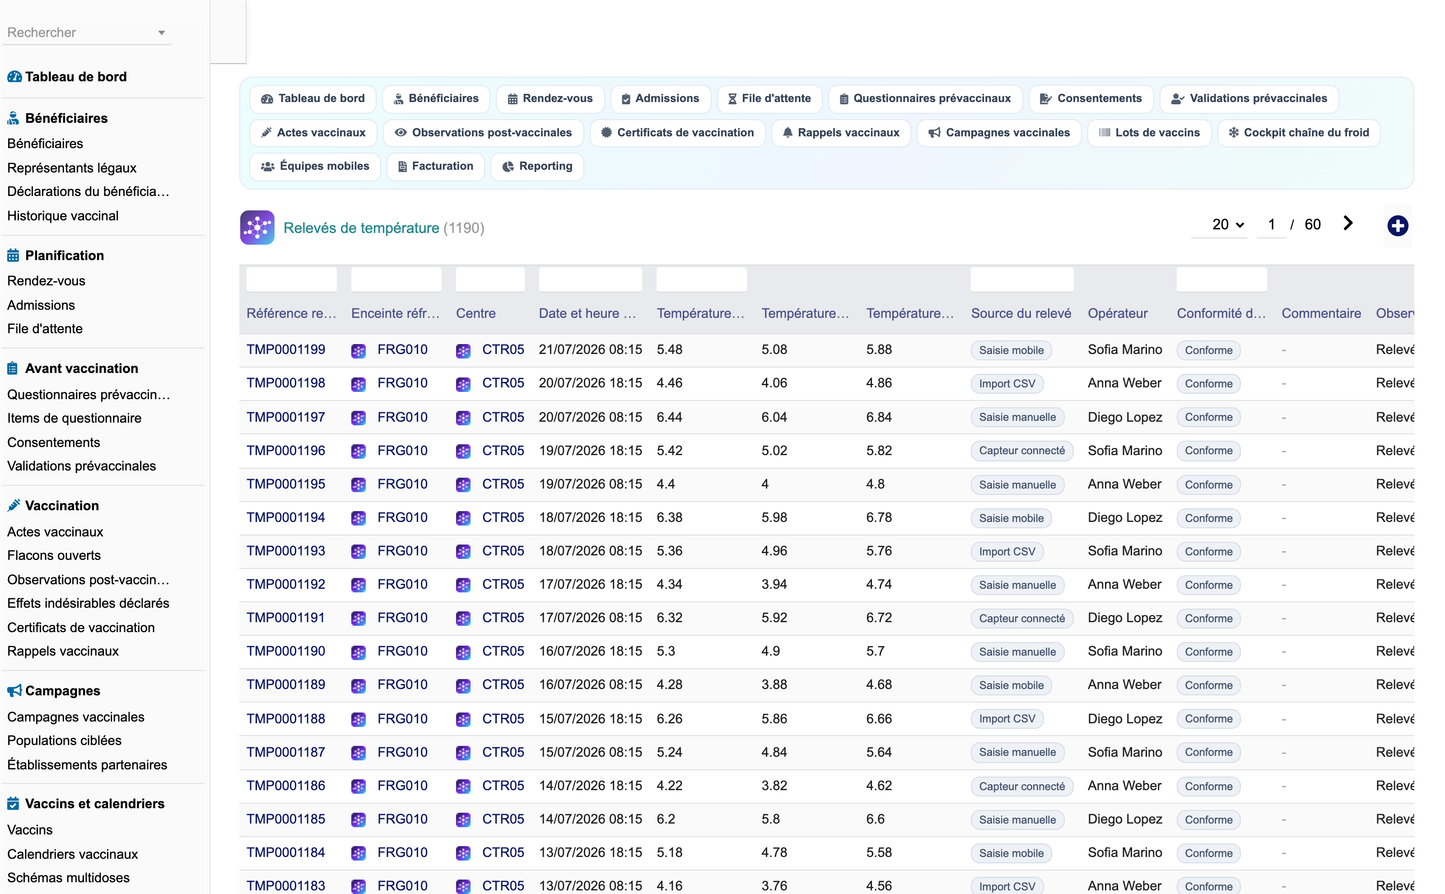Viewport: 1445px width, 894px height.
Task: Sort by Commentaire column header
Action: [x=1321, y=314]
